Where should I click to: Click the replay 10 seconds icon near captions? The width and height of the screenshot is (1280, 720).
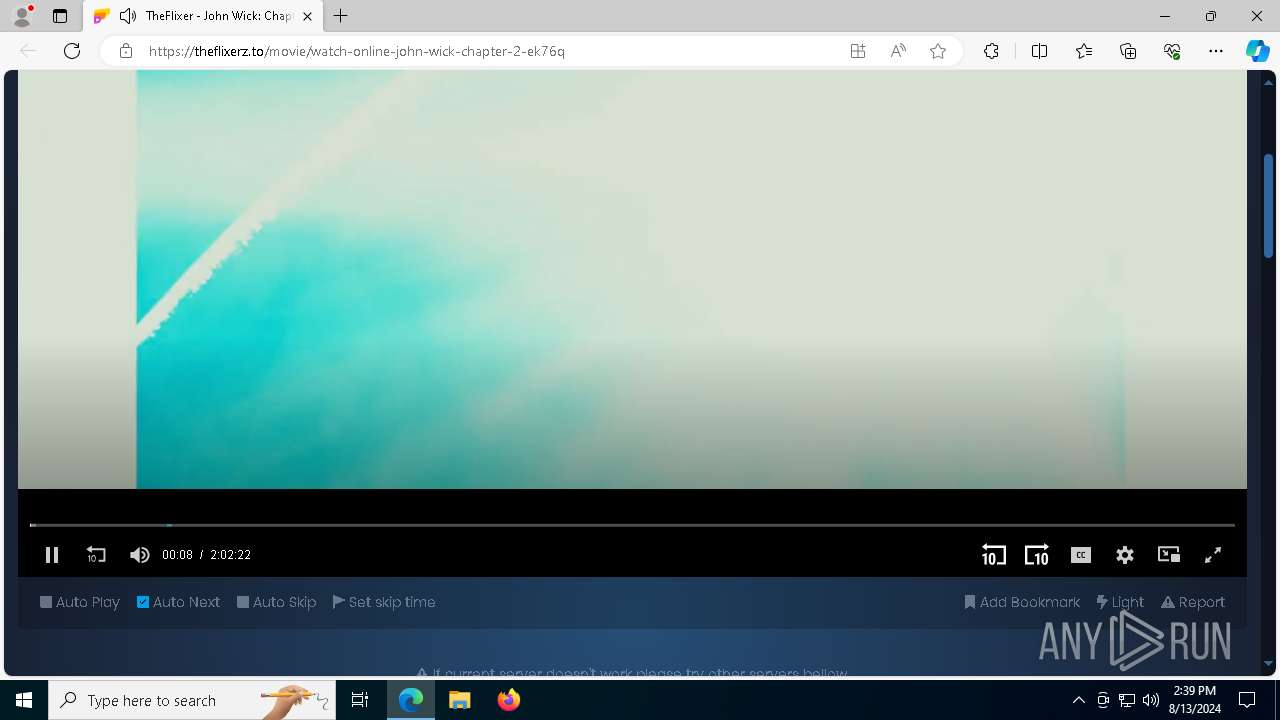tap(993, 555)
